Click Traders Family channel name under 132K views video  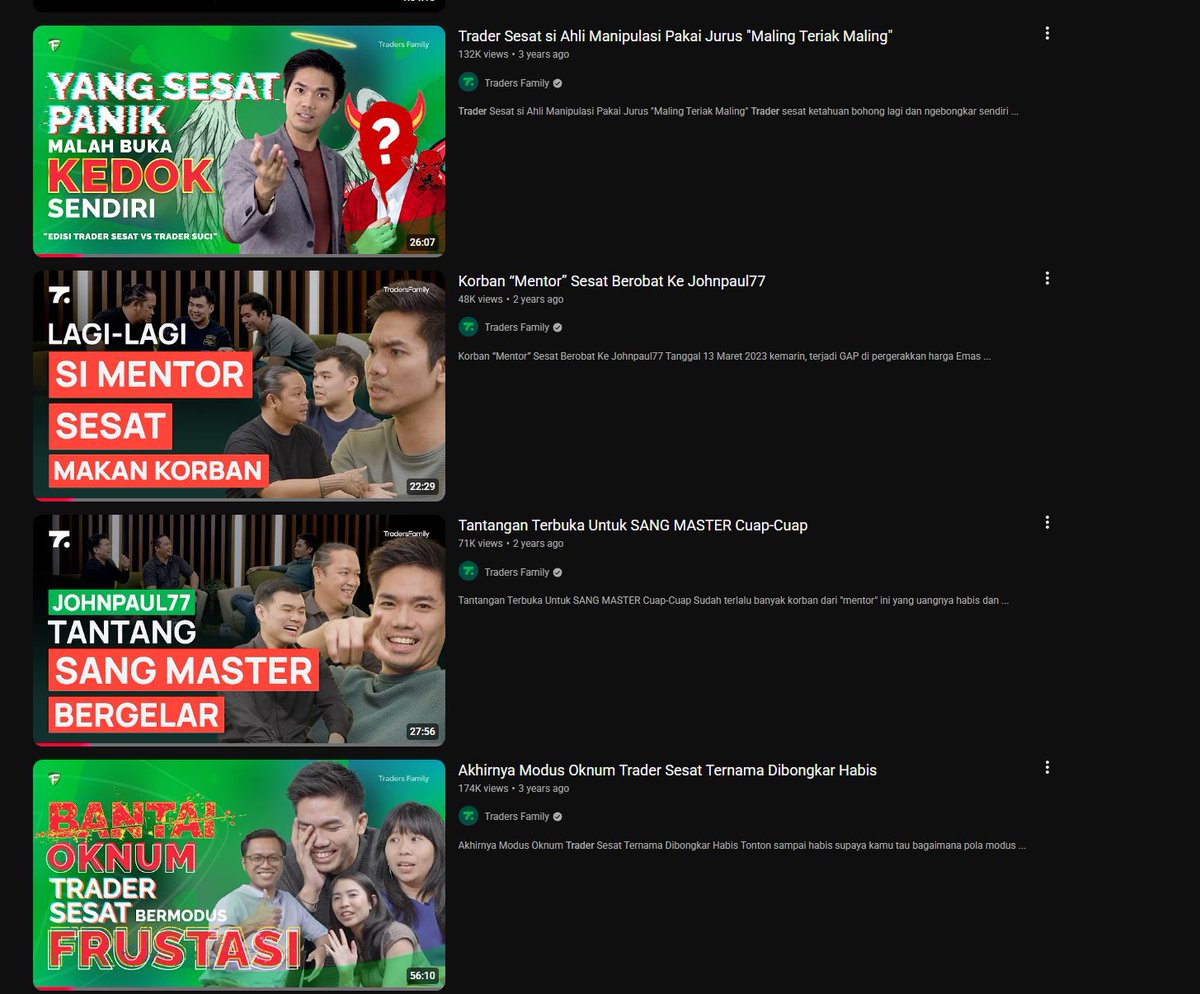click(x=517, y=83)
